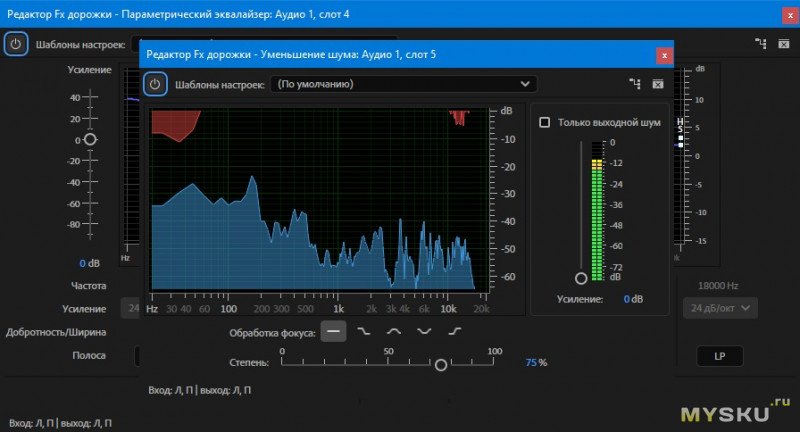Open presets dropdown showing '(По умолчанию)'

(403, 84)
